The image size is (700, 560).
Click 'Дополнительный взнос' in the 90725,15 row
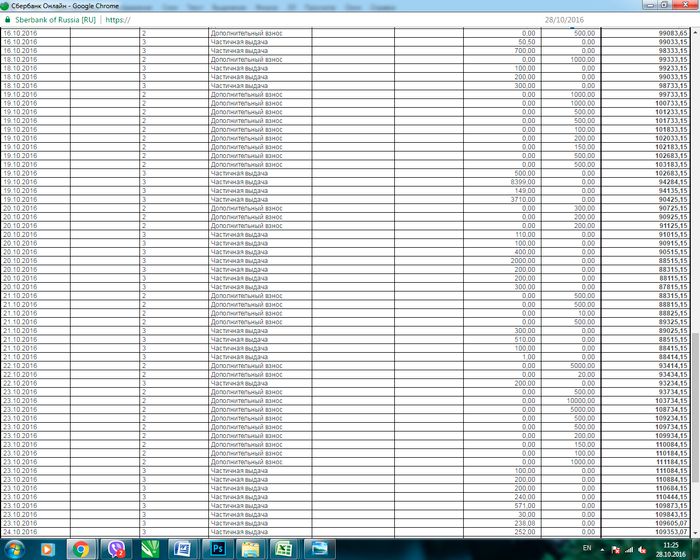246,208
